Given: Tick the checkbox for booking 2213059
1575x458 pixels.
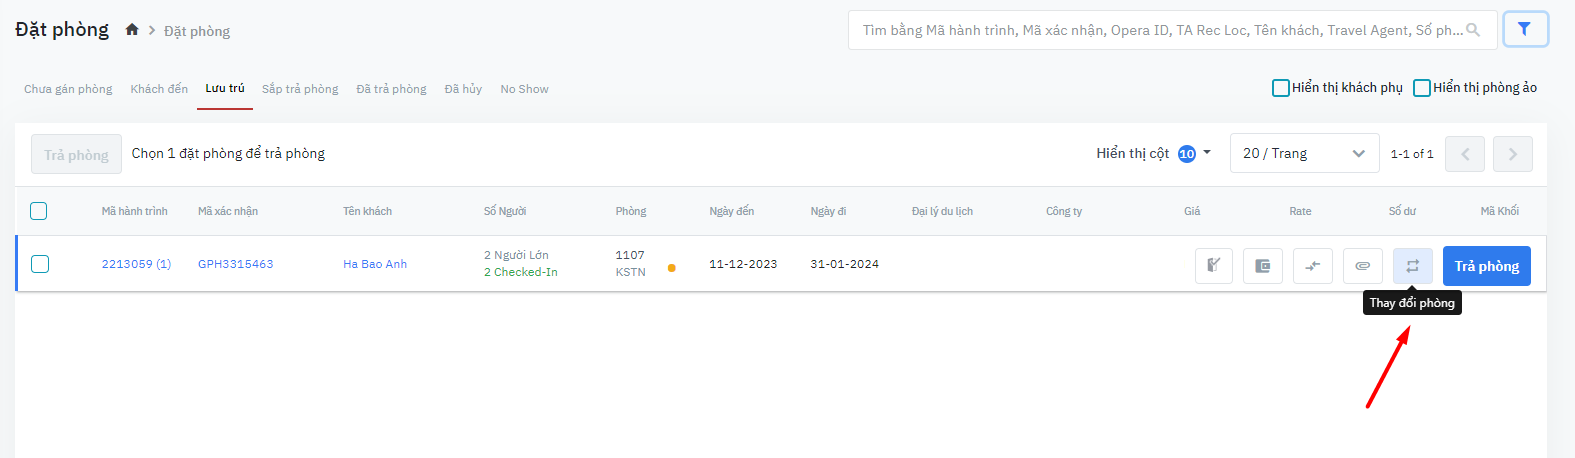Looking at the screenshot, I should click(40, 264).
